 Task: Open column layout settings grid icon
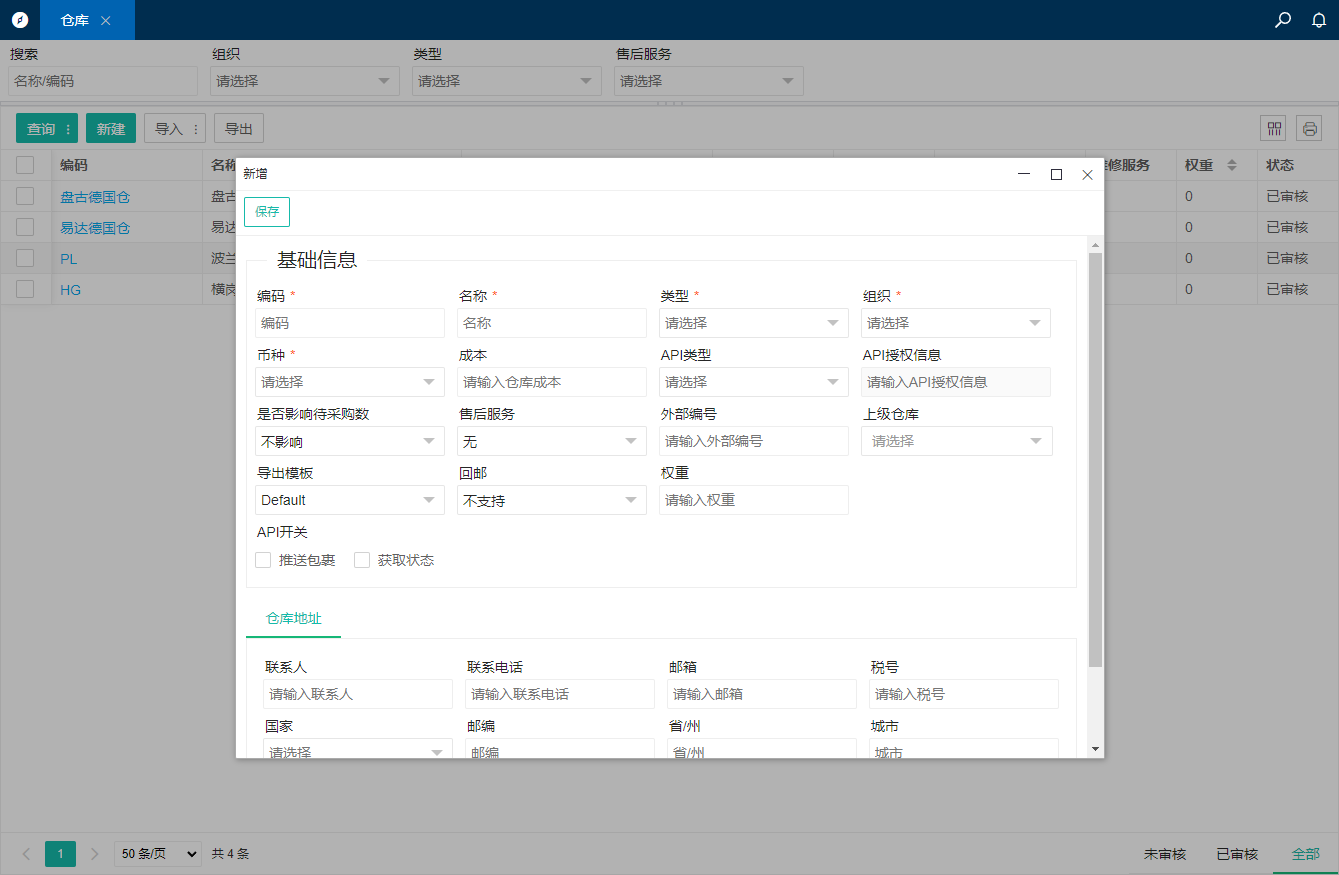(1274, 128)
